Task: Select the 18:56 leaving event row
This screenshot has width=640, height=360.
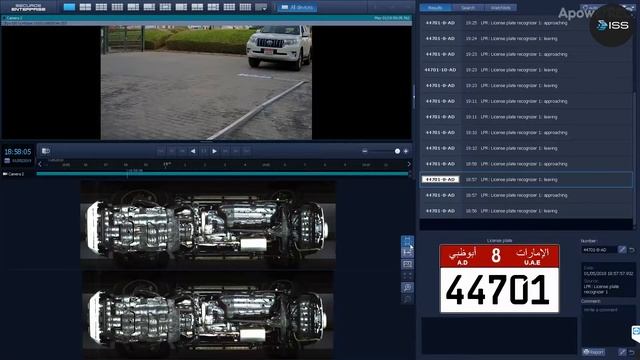Action: click(x=526, y=211)
